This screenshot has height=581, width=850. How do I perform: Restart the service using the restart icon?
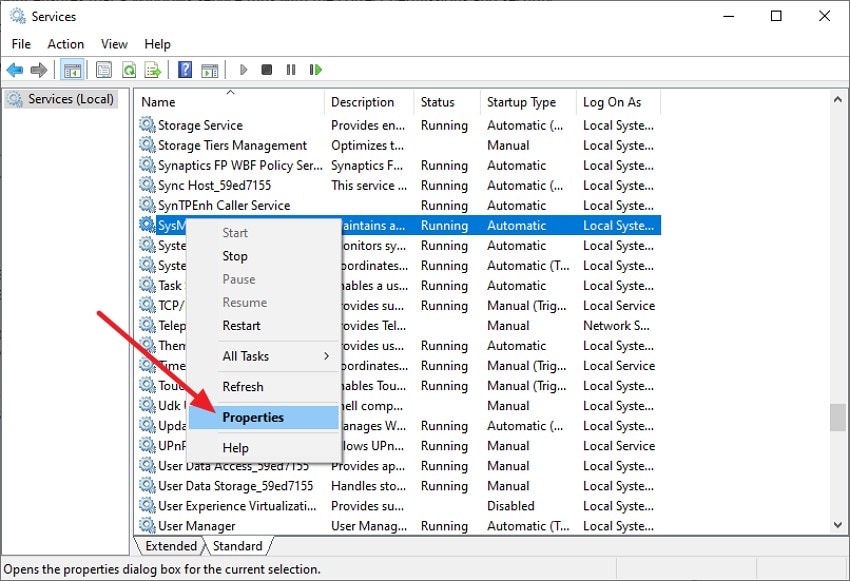pos(316,69)
